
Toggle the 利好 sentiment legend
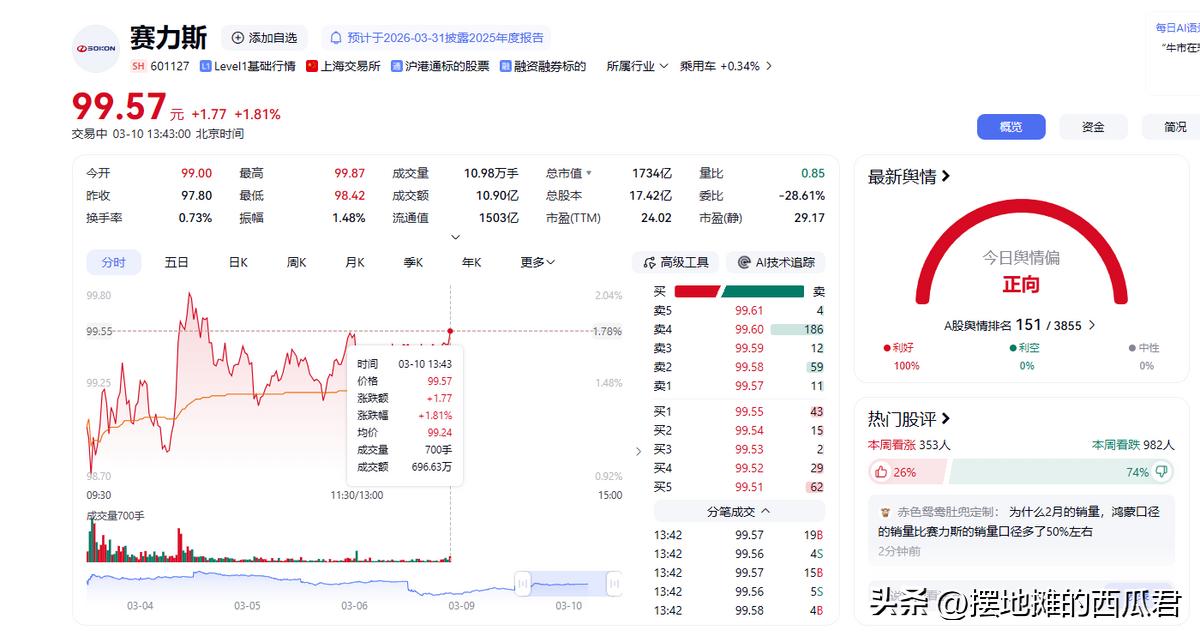(x=899, y=347)
